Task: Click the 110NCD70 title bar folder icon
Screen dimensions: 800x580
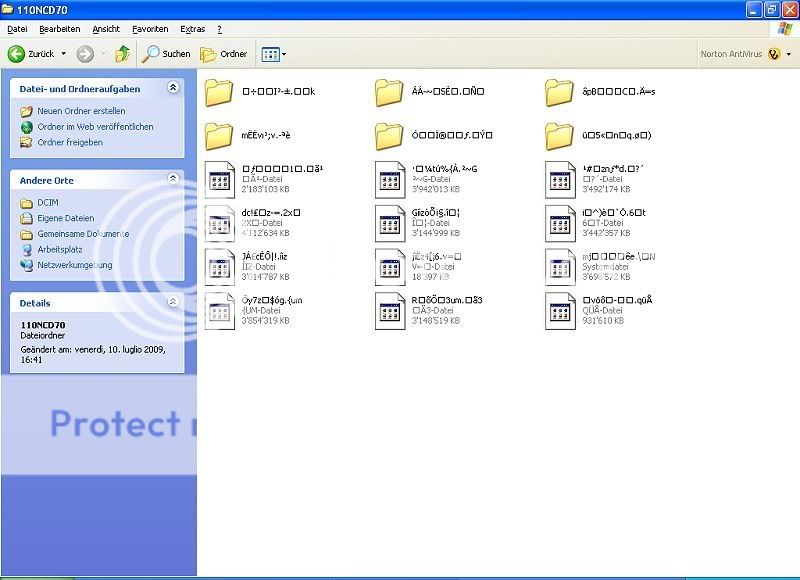Action: [7, 9]
